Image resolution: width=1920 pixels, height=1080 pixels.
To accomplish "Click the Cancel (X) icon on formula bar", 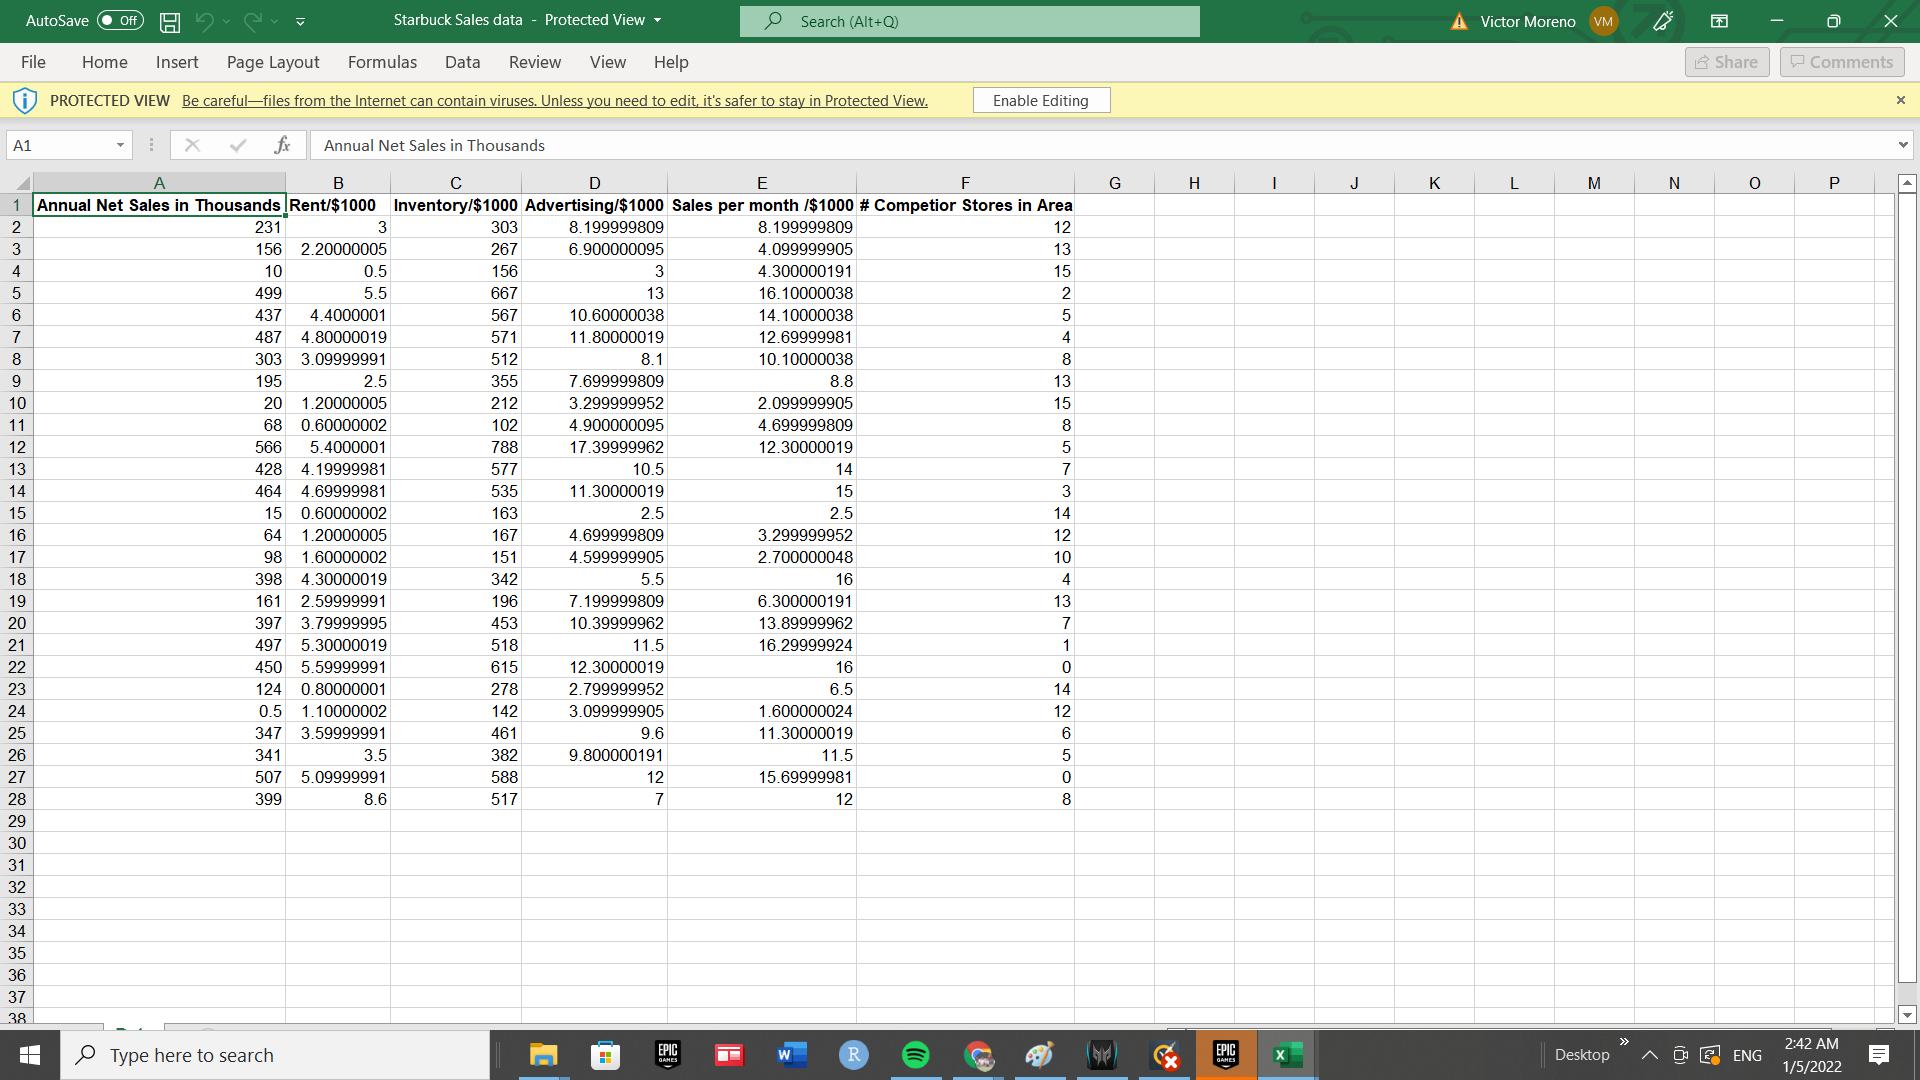I will 192,145.
